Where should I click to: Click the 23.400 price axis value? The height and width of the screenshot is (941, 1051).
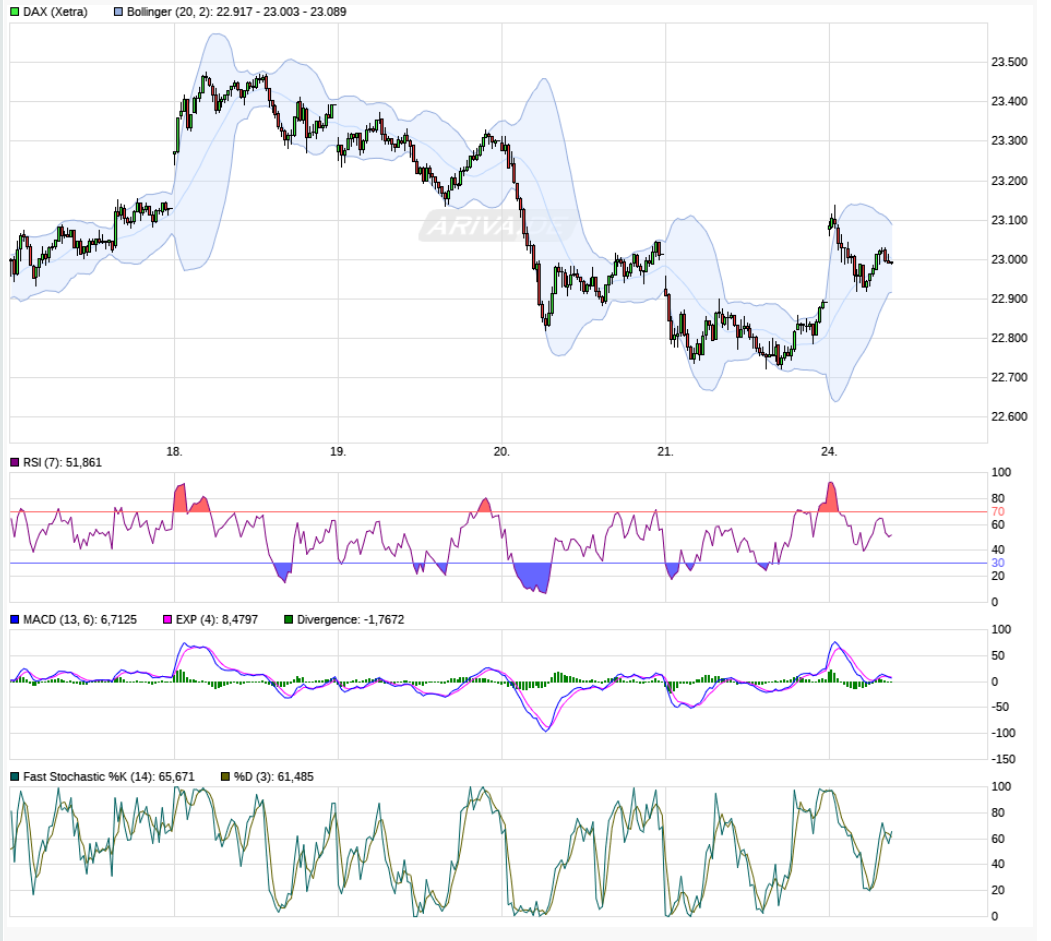[x=1009, y=101]
